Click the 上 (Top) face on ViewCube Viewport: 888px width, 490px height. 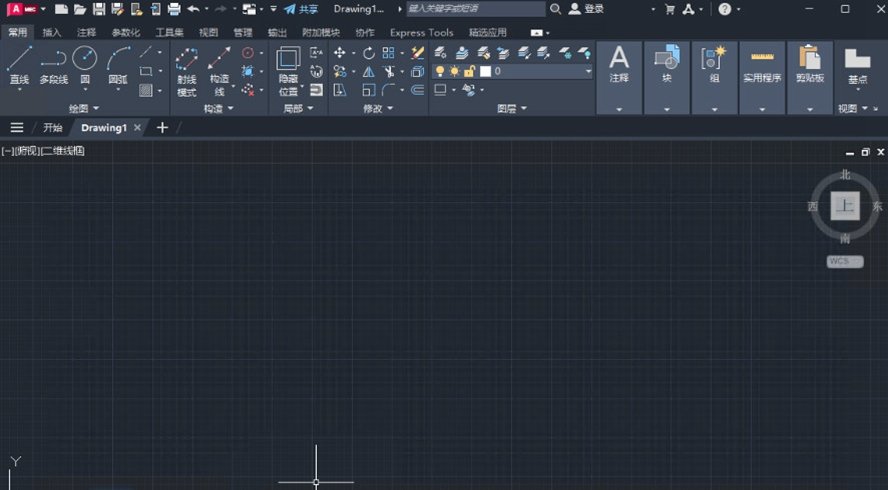pos(845,206)
